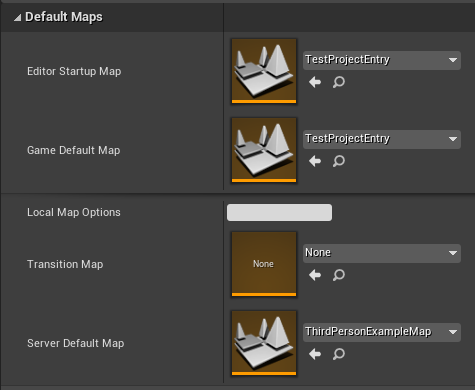Use selected asset for Game Default Map
Screen dimensions: 475x390
pyautogui.click(x=315, y=161)
